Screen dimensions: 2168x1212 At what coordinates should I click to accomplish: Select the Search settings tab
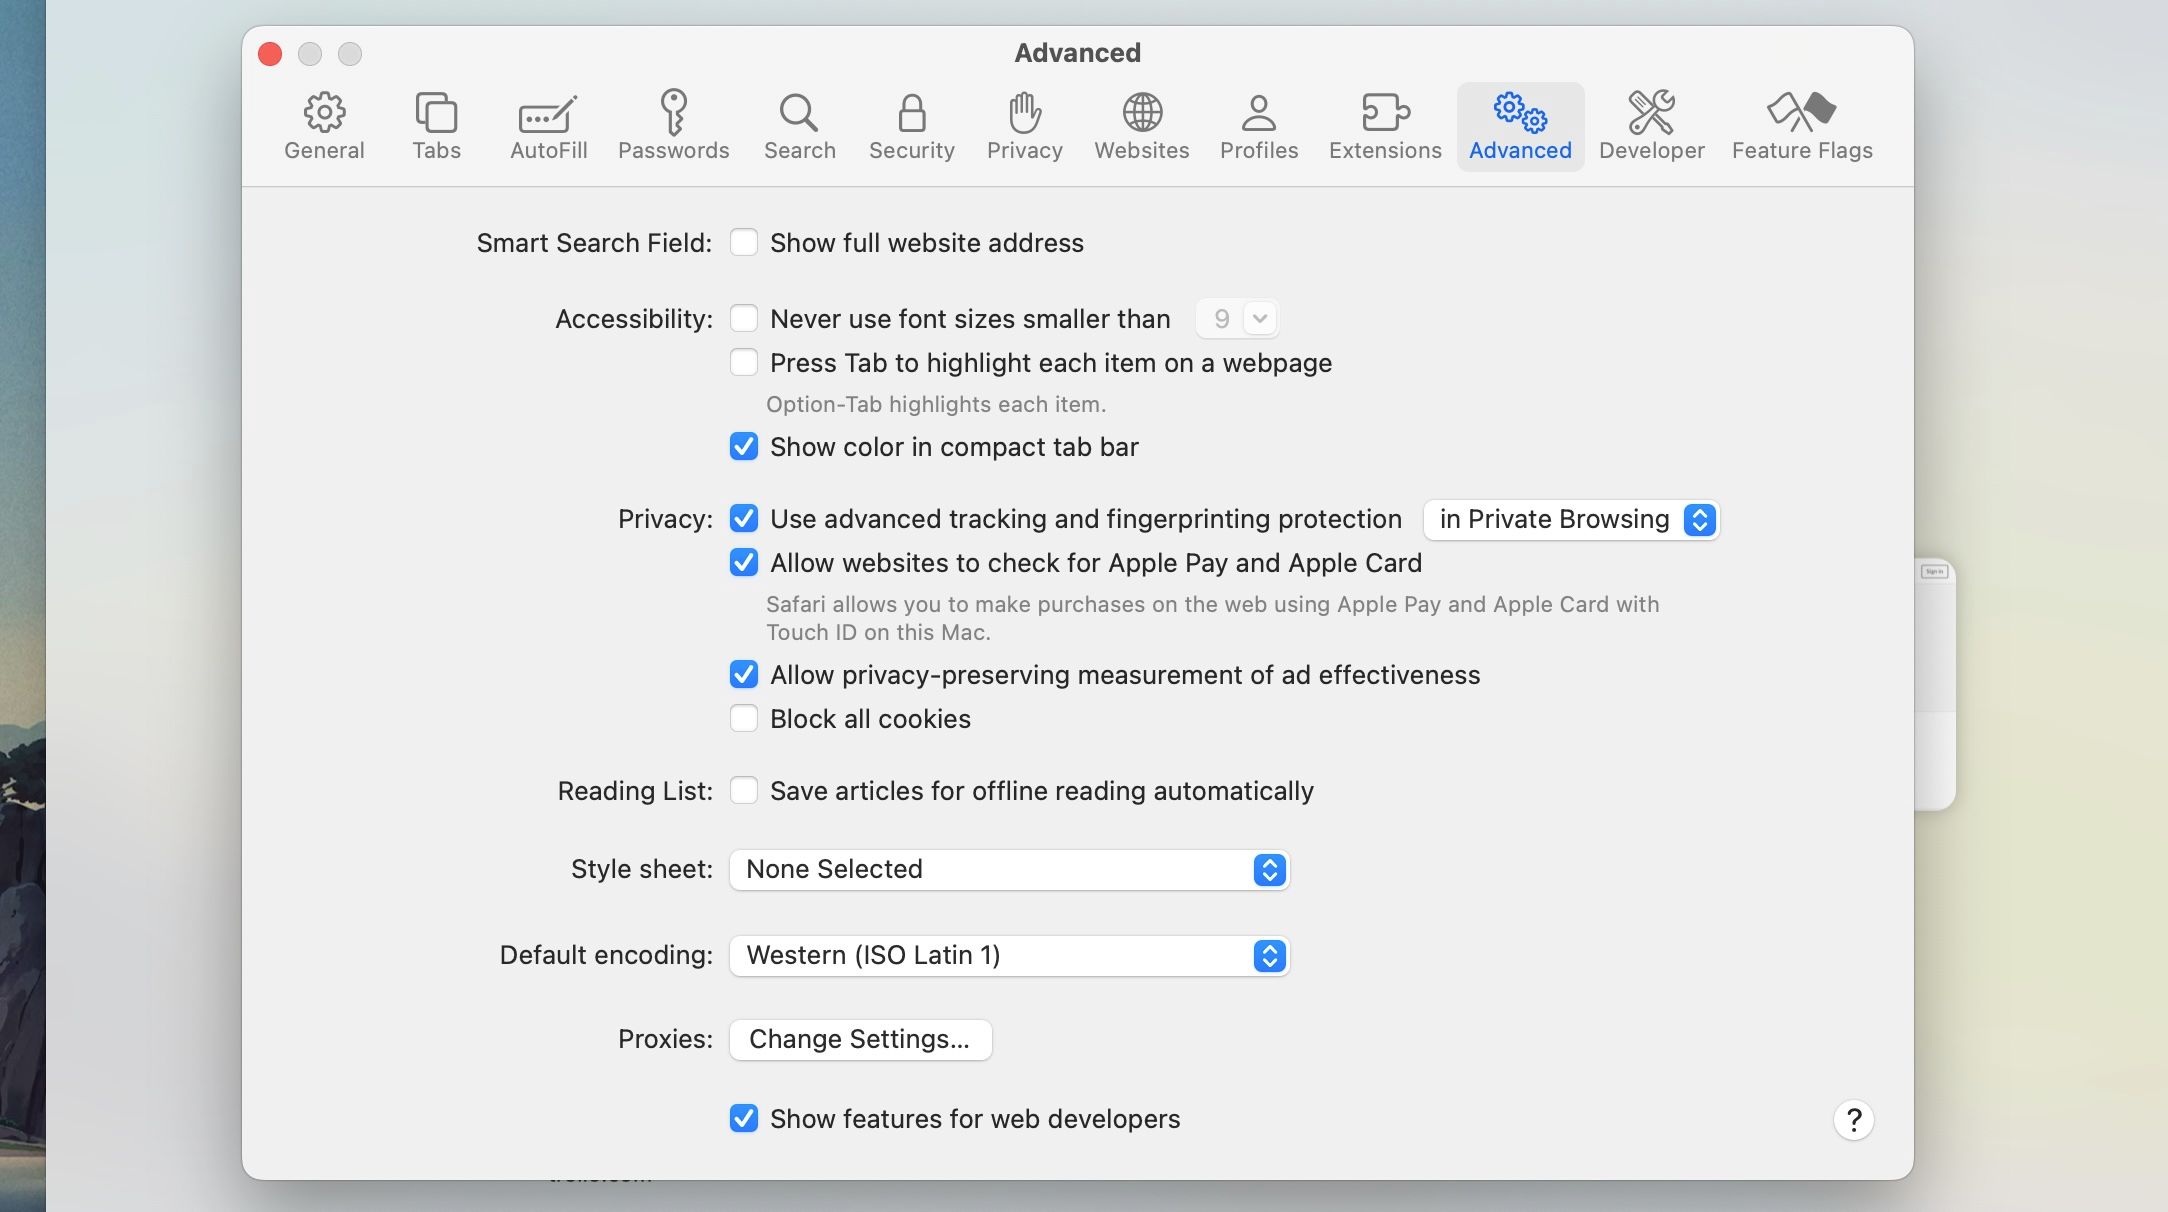tap(799, 124)
